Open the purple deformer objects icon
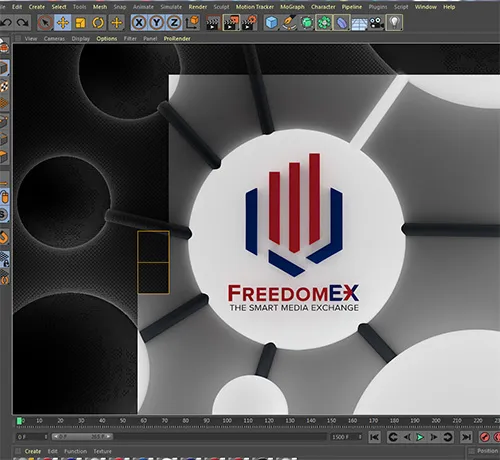The height and width of the screenshot is (460, 500). [342, 23]
